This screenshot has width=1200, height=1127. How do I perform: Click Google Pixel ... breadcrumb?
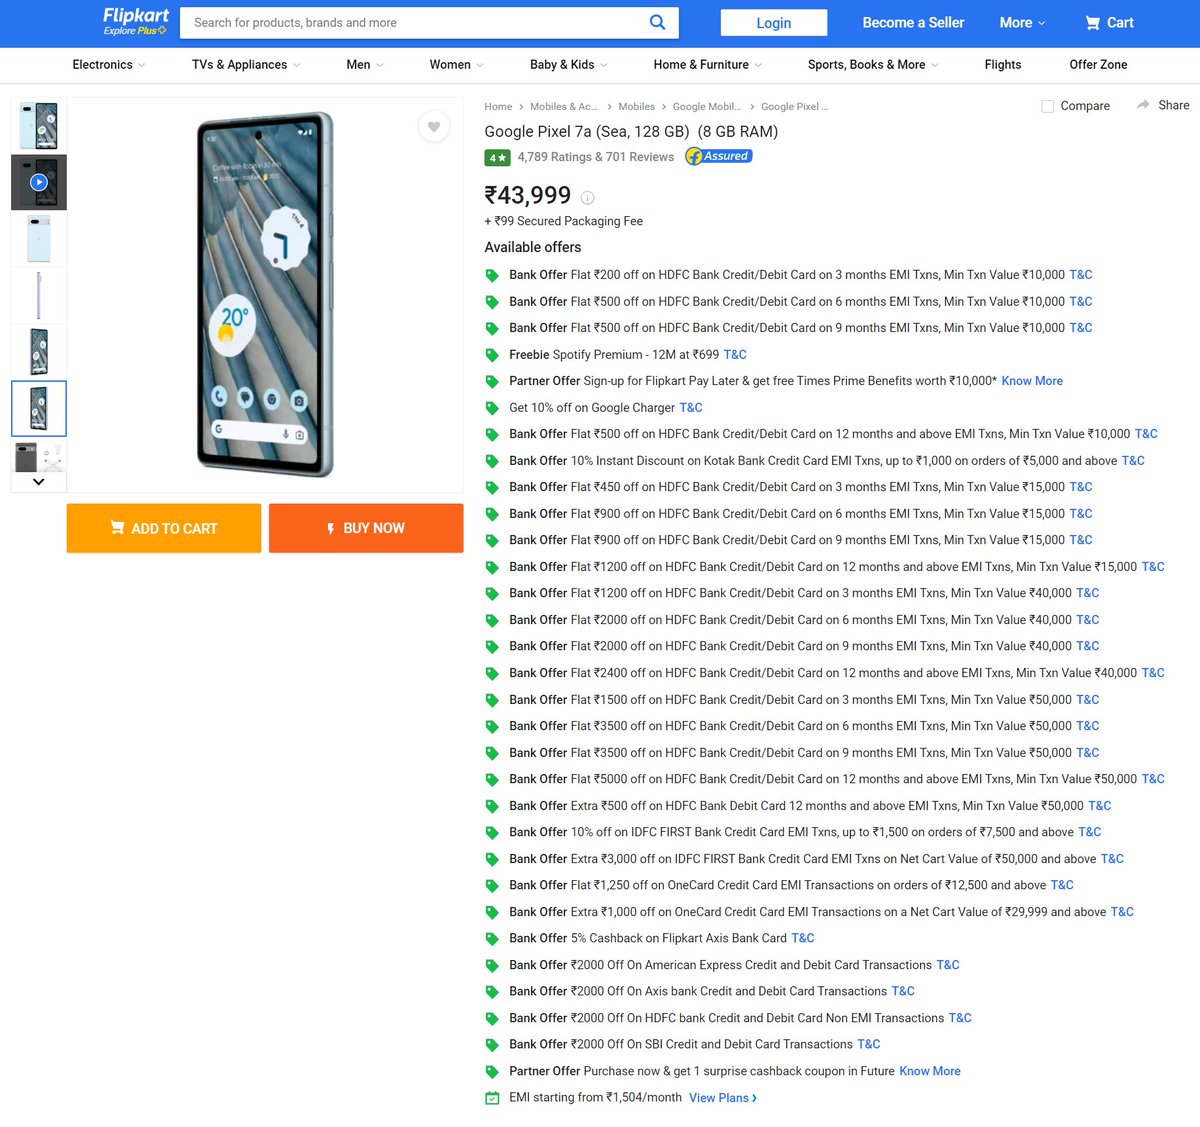point(795,107)
